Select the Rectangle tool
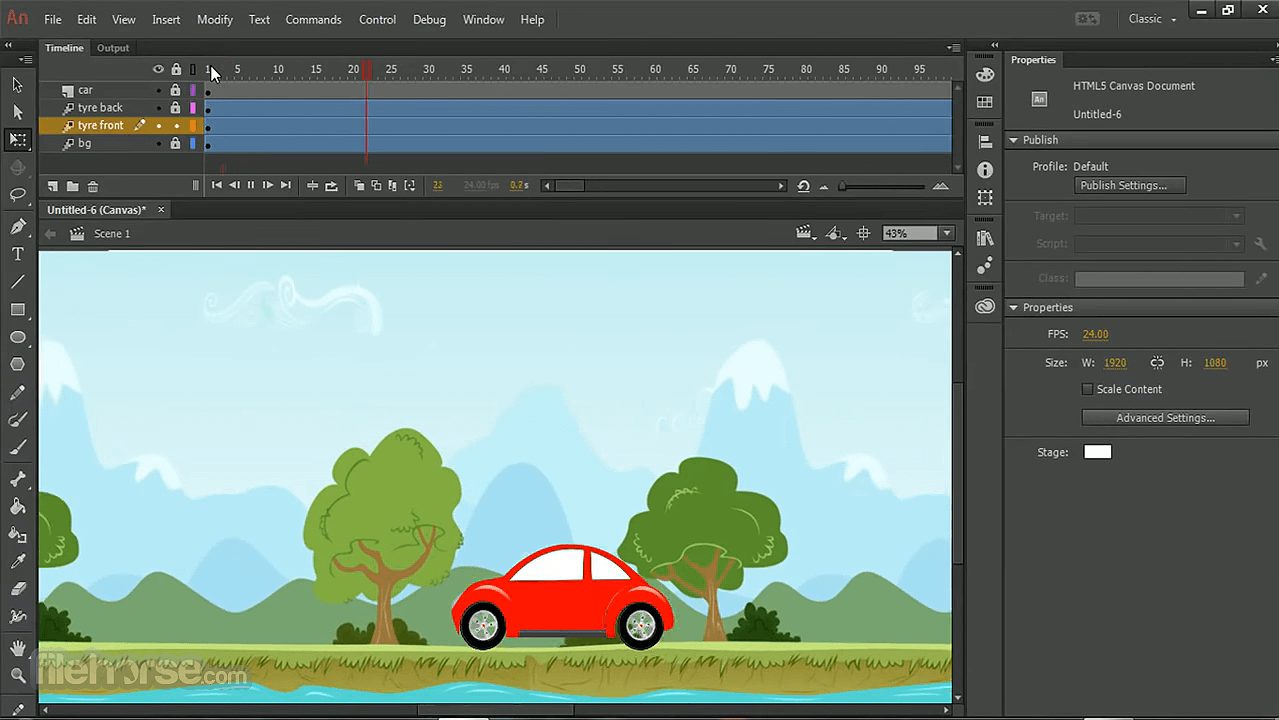Viewport: 1279px width, 720px height. click(x=16, y=309)
